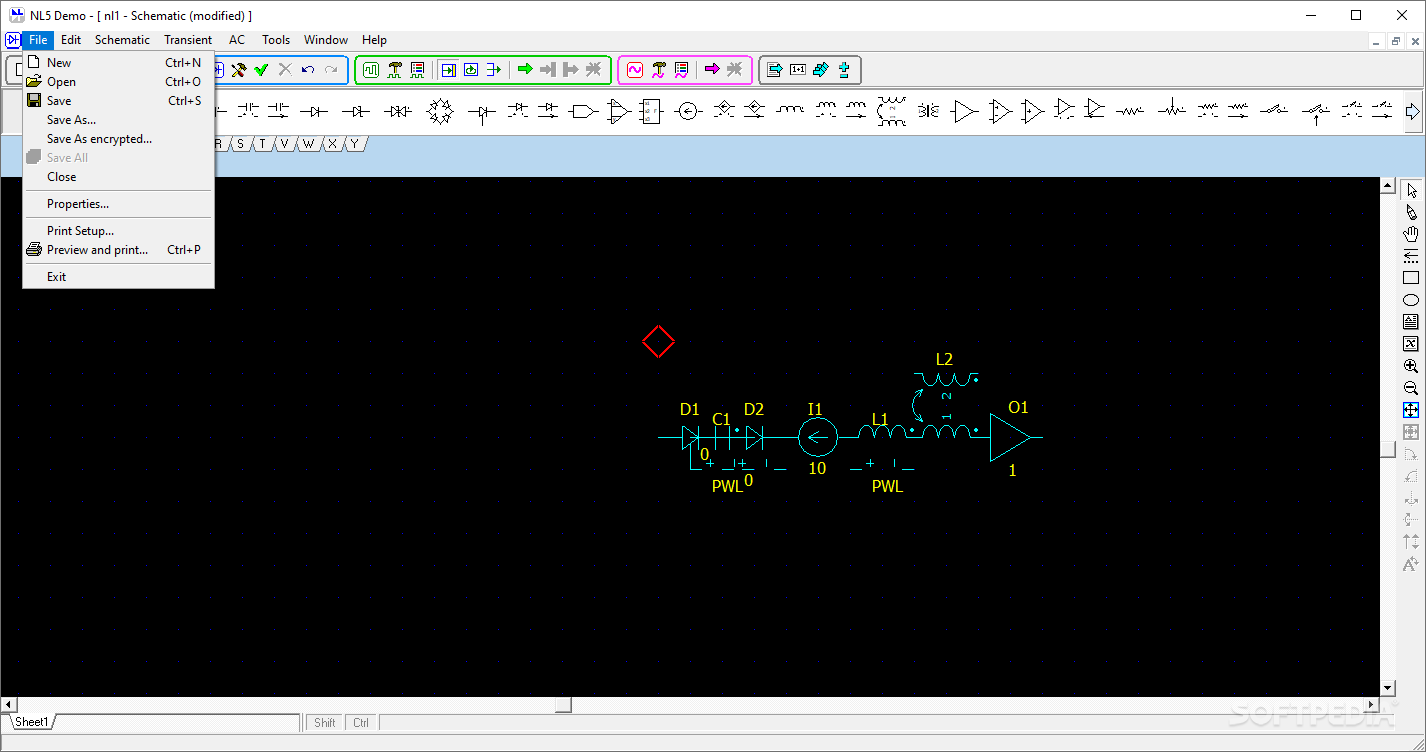Click the green transient waveform icon

[x=371, y=70]
